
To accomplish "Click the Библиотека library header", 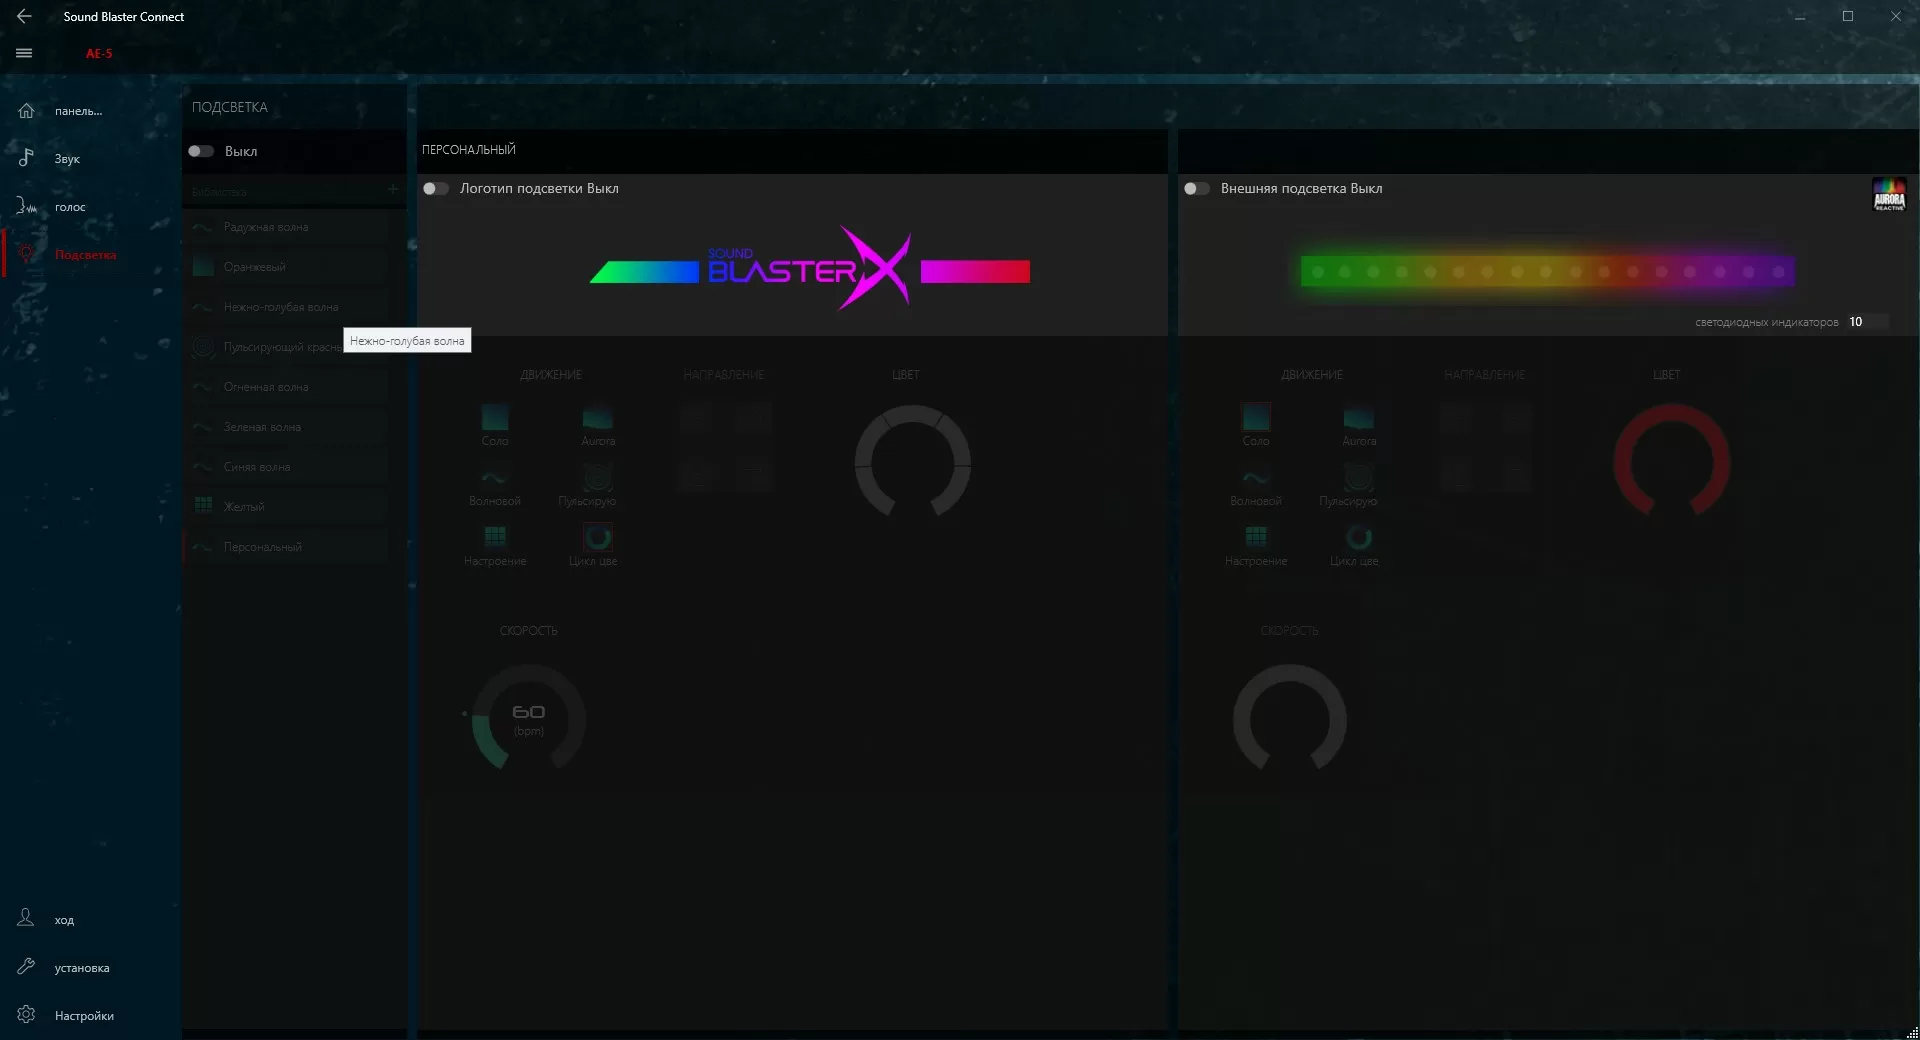I will coord(219,191).
